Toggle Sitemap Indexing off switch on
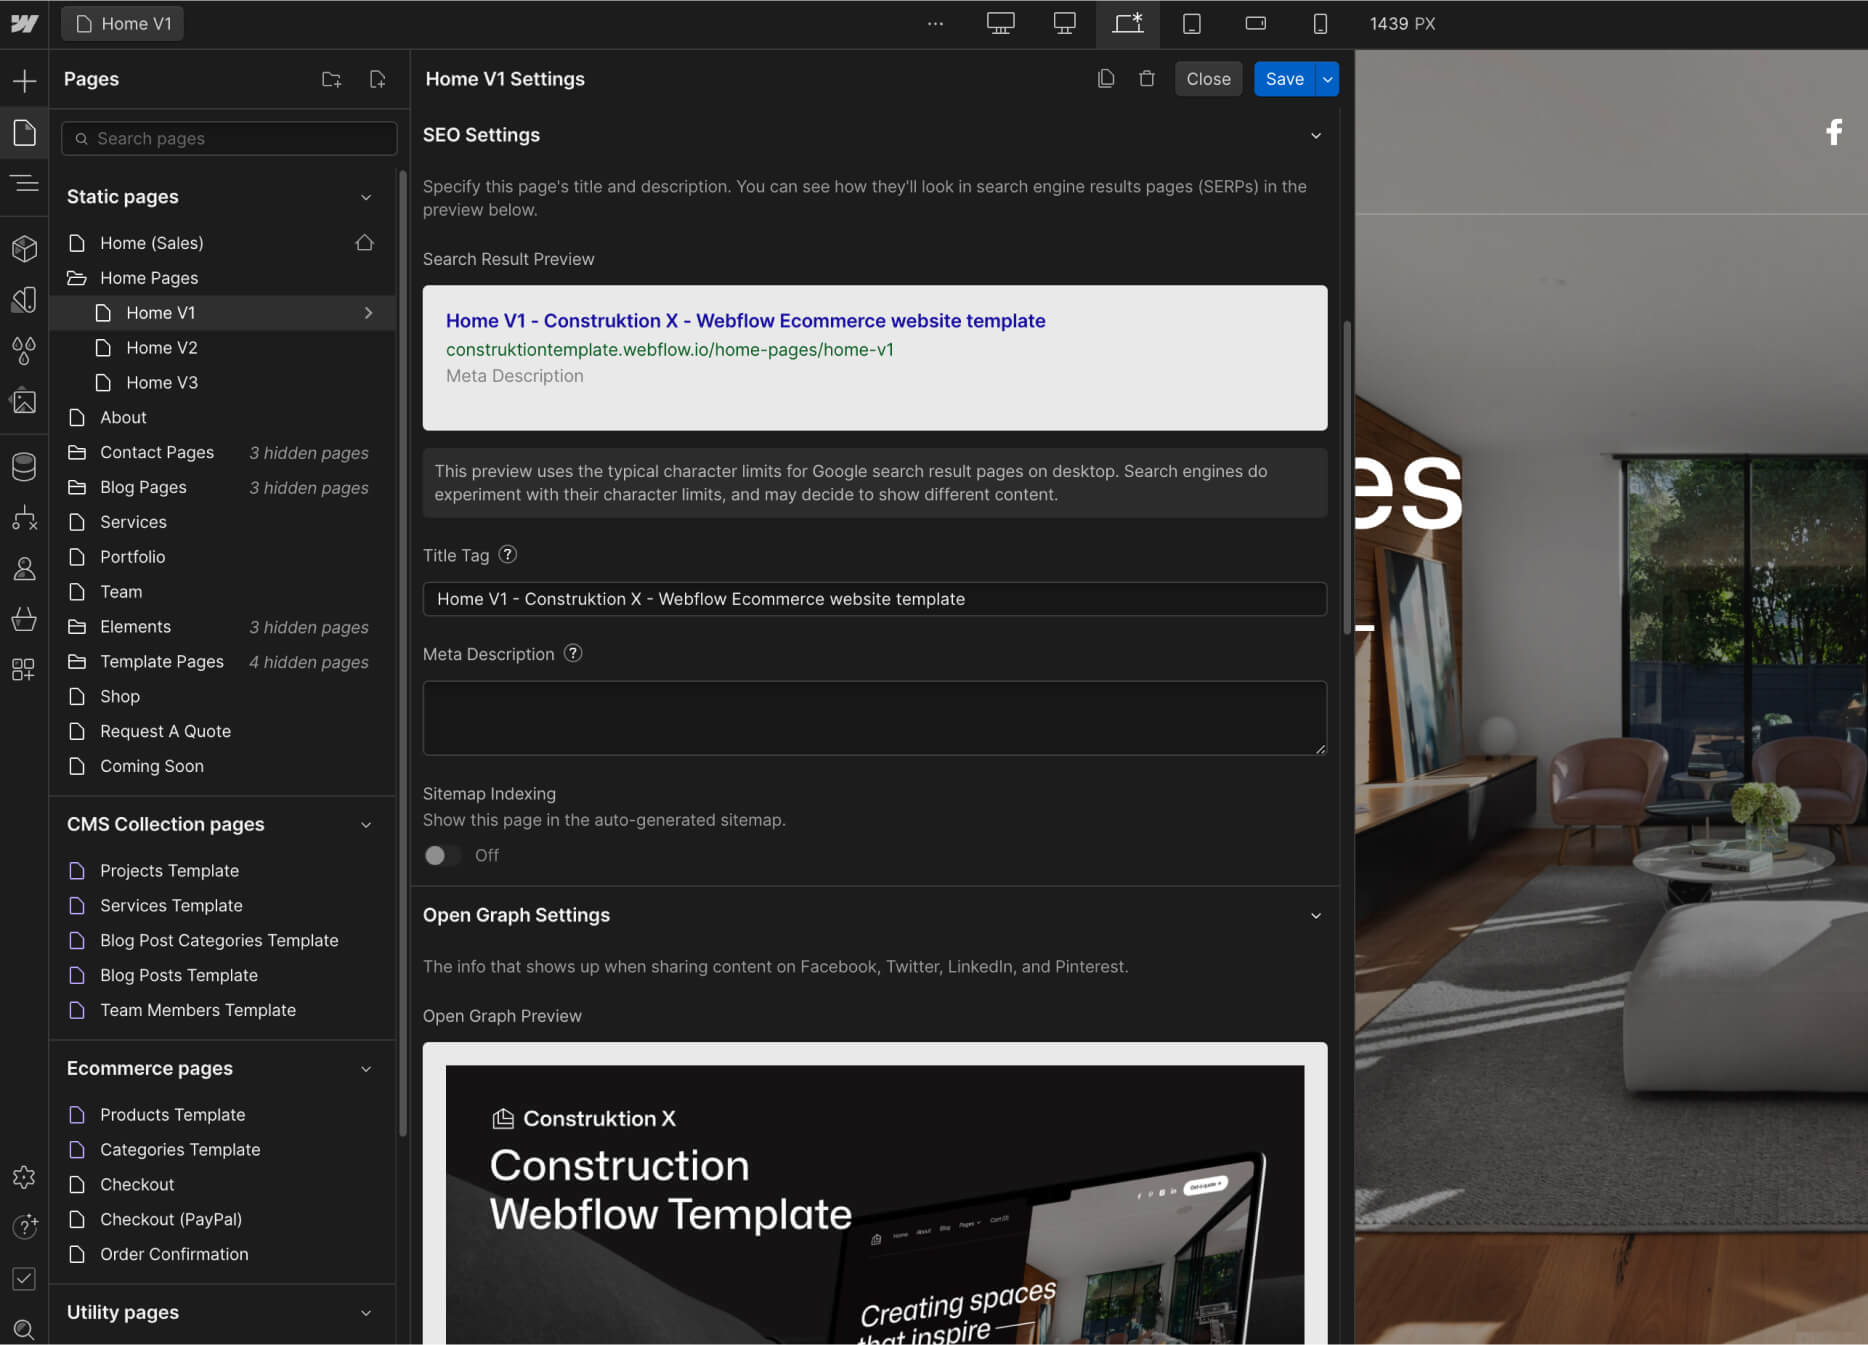 [x=442, y=855]
